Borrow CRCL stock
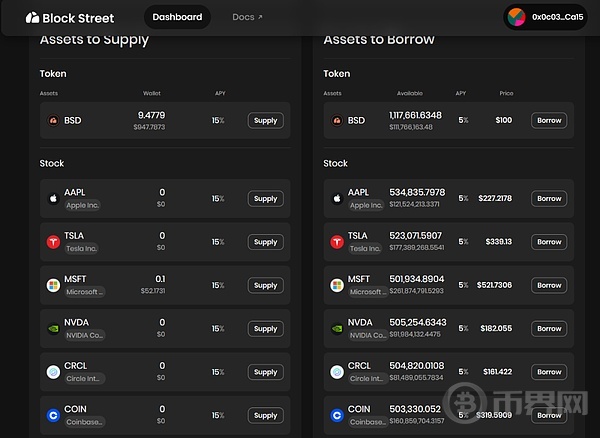The width and height of the screenshot is (600, 438). coord(549,372)
